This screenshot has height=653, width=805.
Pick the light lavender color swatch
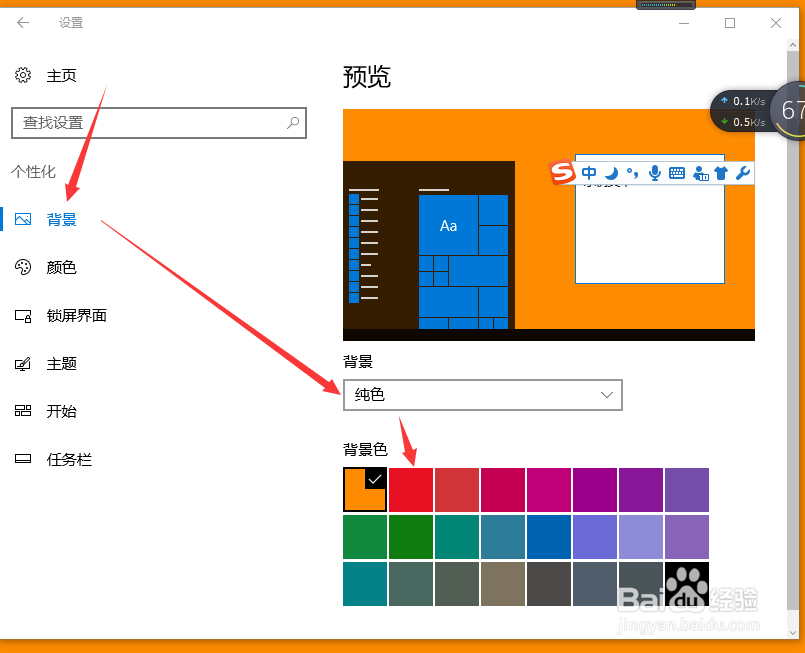point(641,537)
